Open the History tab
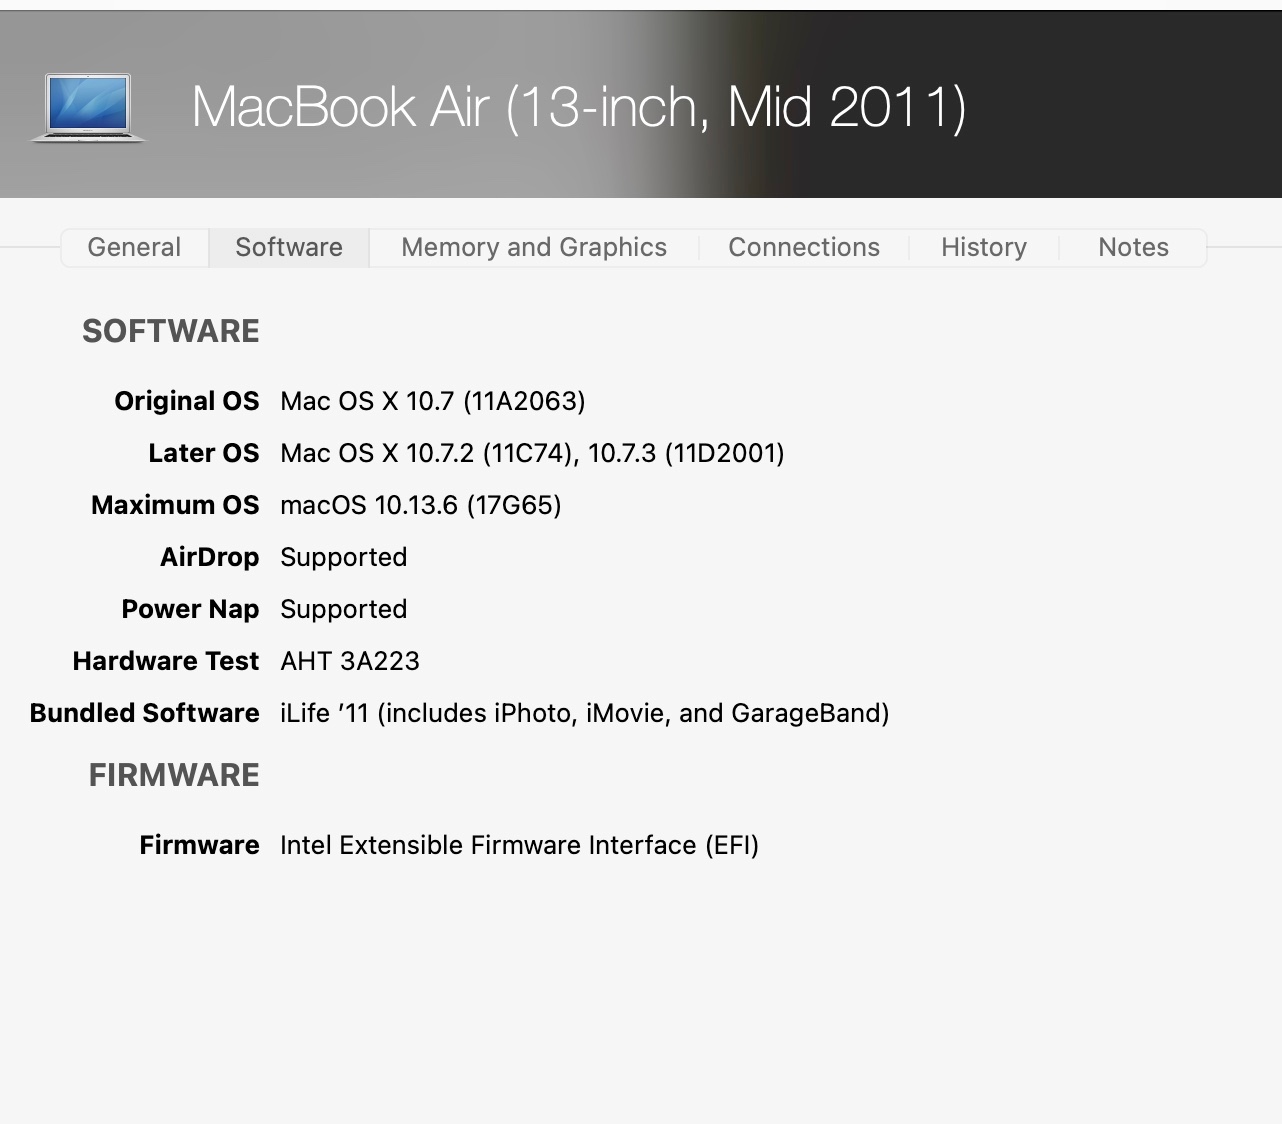This screenshot has width=1282, height=1124. tap(984, 247)
